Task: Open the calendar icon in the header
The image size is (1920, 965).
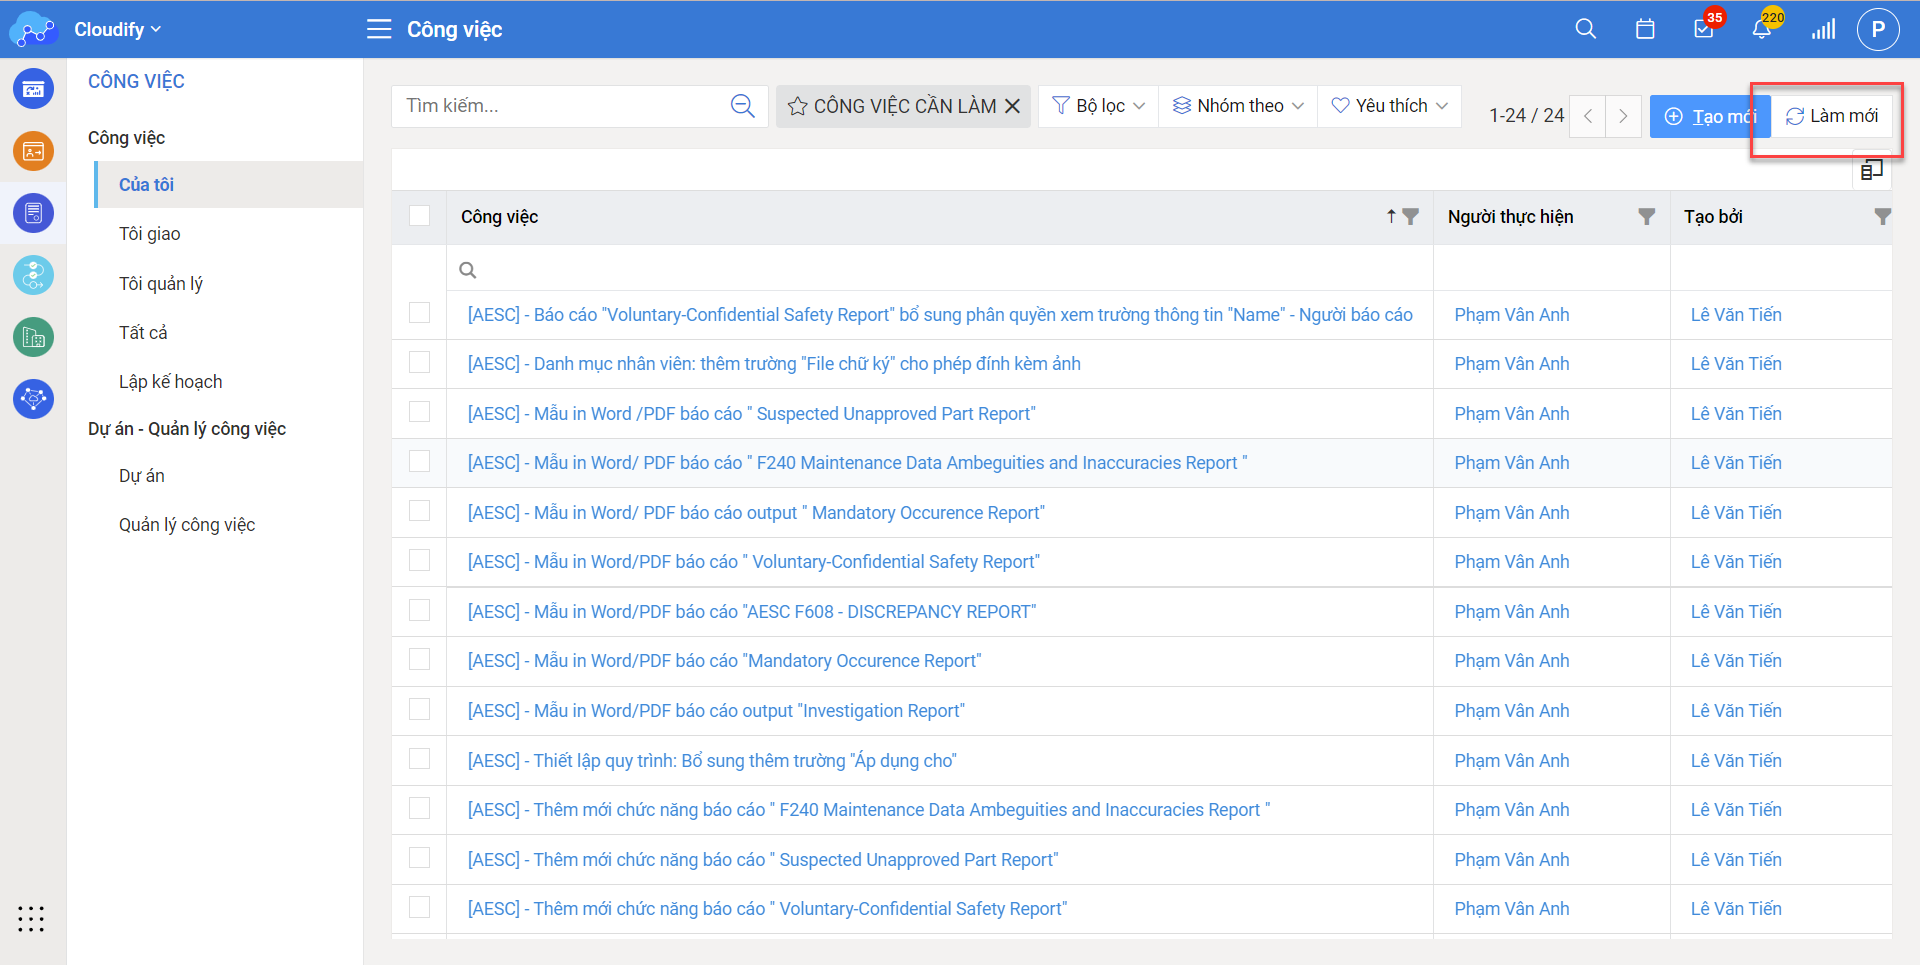Action: pos(1645,29)
